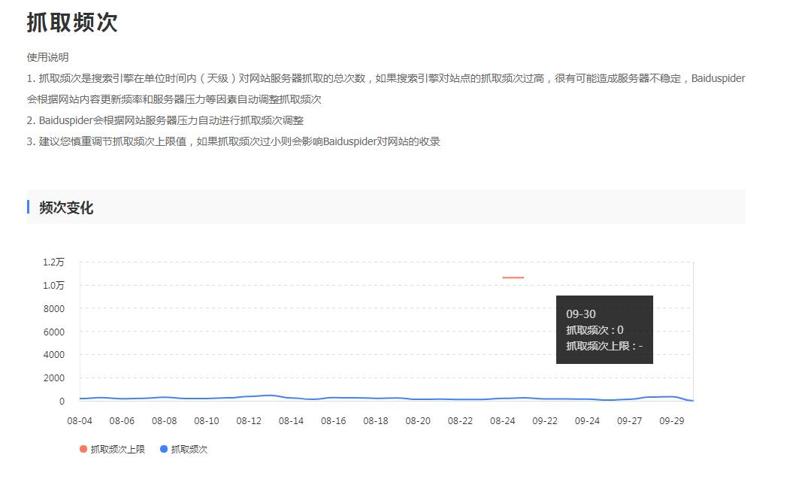The height and width of the screenshot is (479, 799).
Task: Click the 08-20 x-axis date label
Action: [x=418, y=421]
